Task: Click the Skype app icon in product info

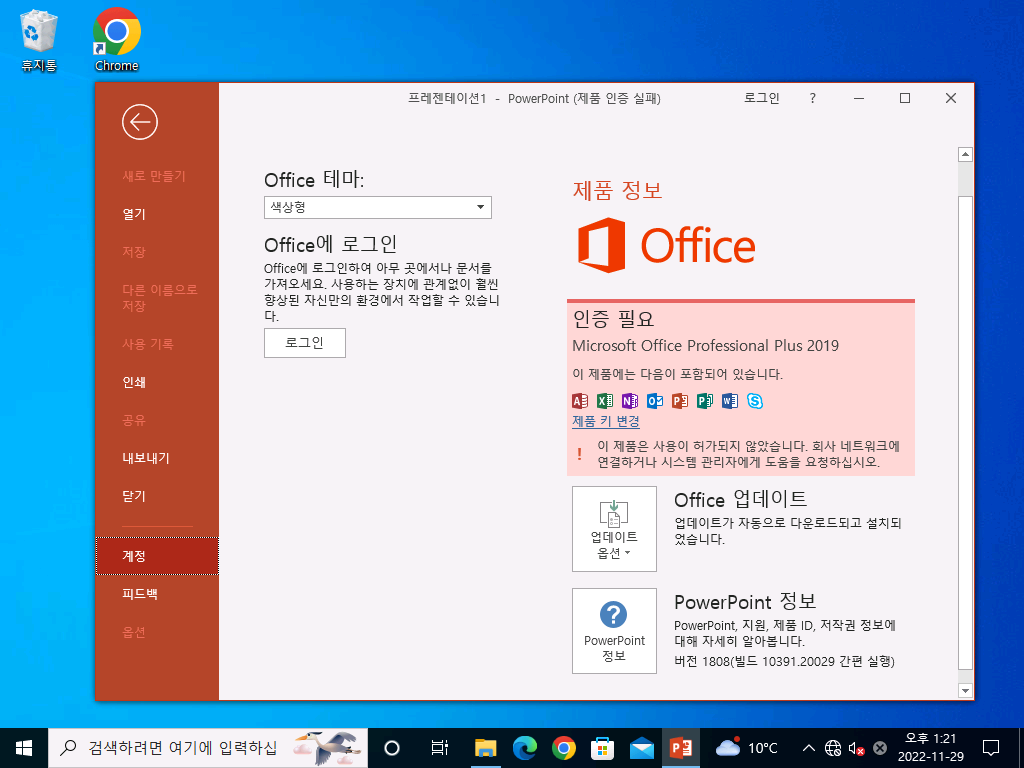Action: (x=755, y=400)
